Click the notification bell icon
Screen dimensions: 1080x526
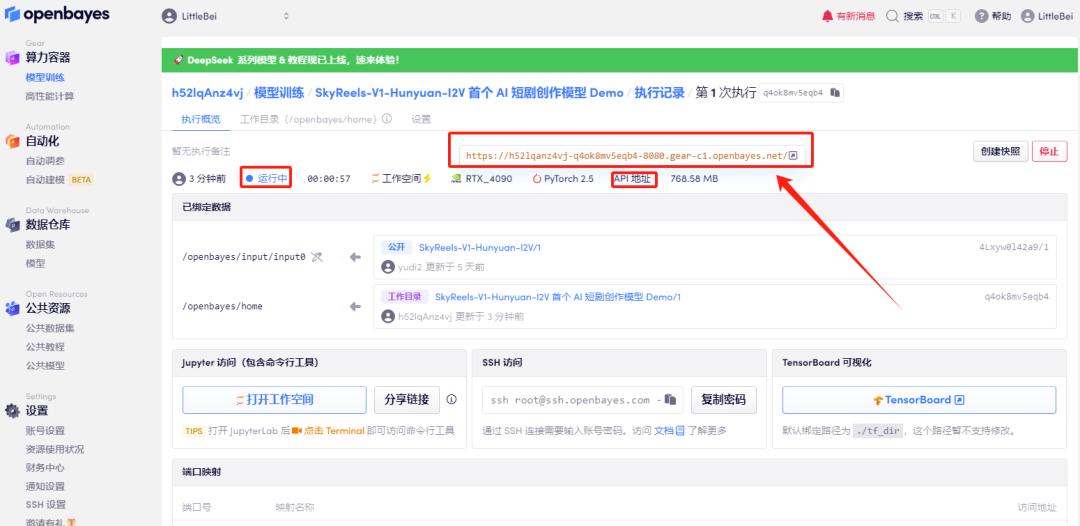click(827, 16)
